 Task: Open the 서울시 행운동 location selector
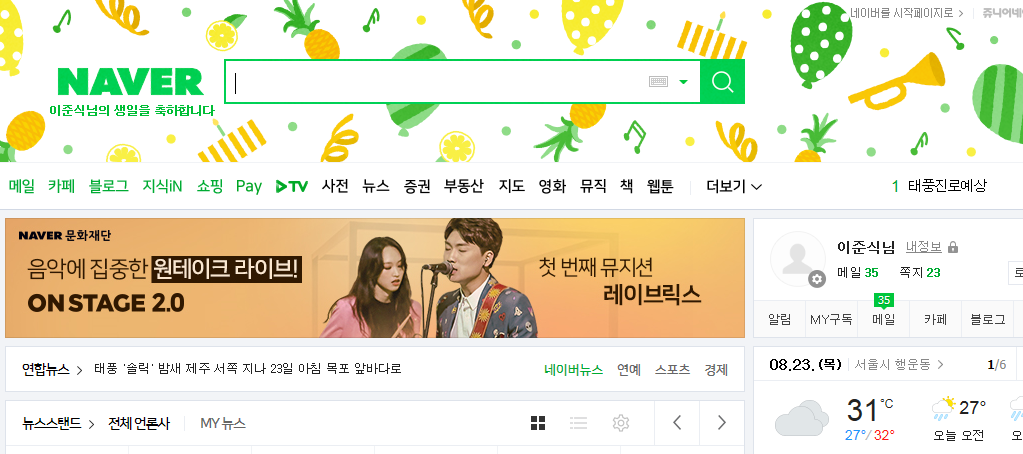coord(899,364)
